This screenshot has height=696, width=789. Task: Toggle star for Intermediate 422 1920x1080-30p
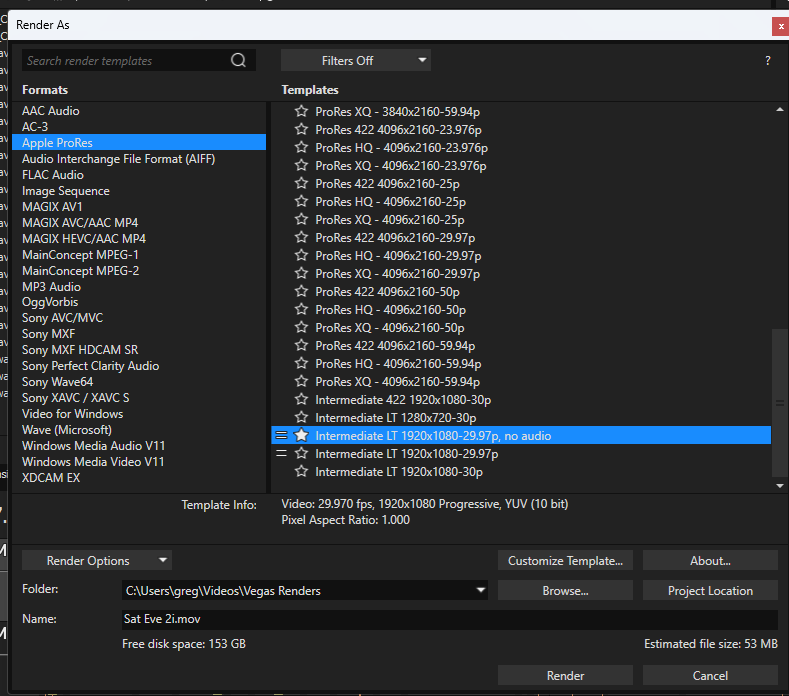tap(301, 400)
